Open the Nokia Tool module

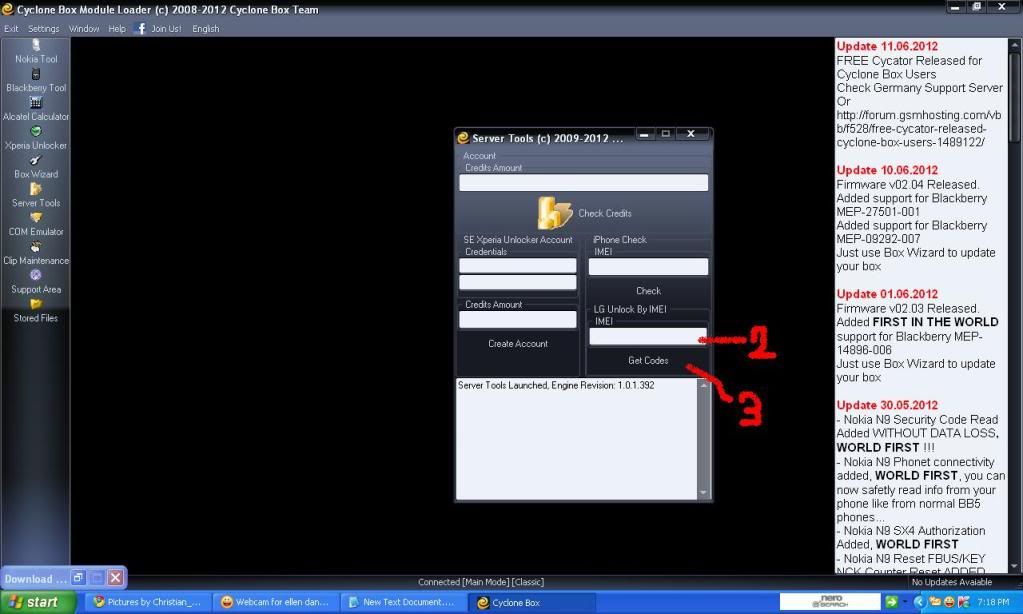36,52
